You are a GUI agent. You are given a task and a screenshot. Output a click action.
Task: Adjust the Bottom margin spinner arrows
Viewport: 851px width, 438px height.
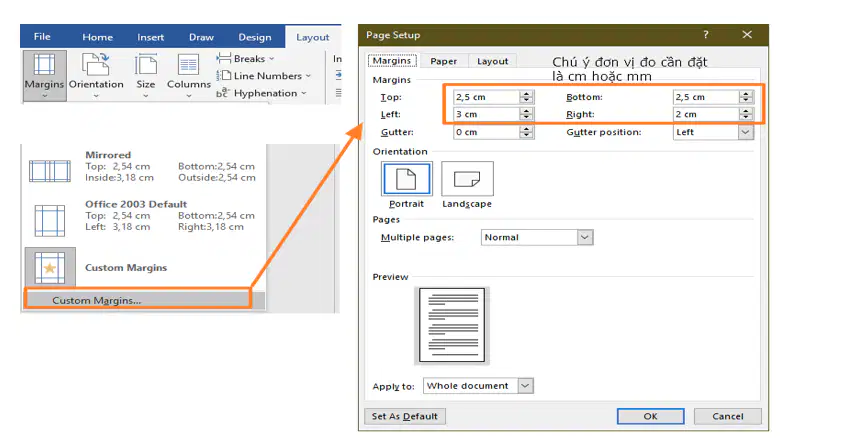[746, 97]
